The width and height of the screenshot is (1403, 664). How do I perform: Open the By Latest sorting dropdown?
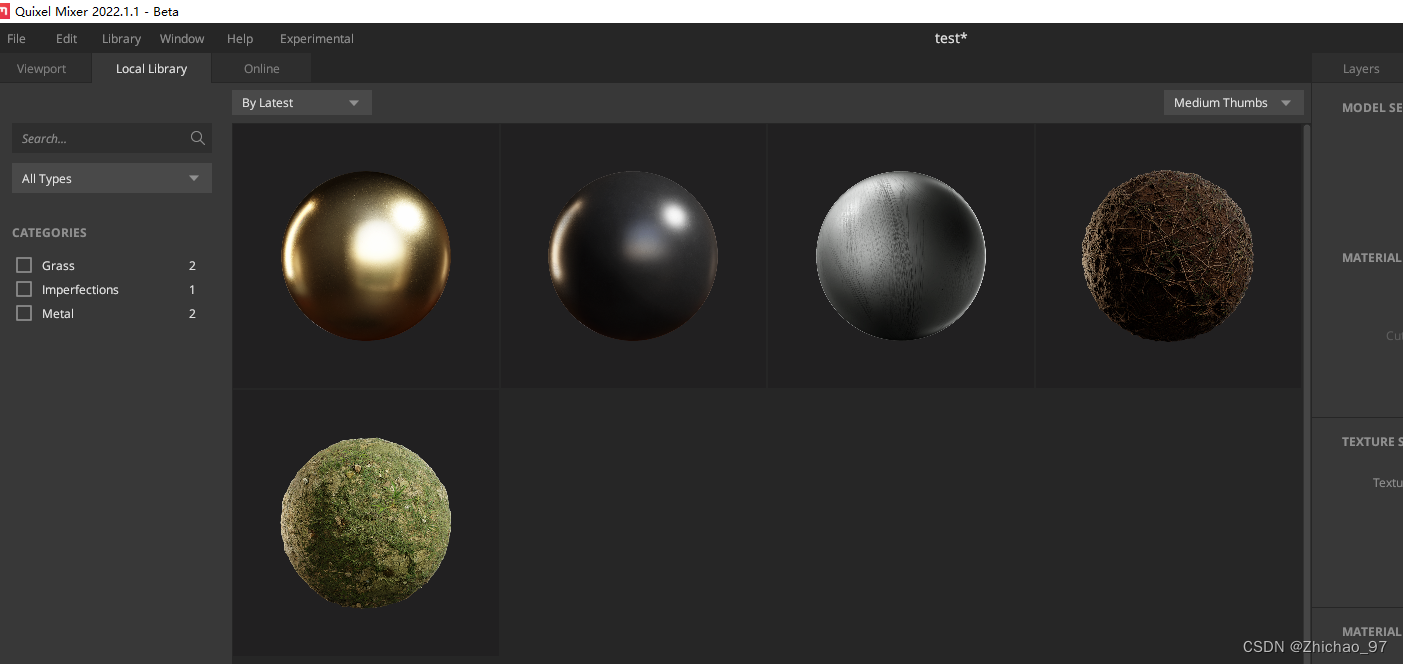coord(301,102)
